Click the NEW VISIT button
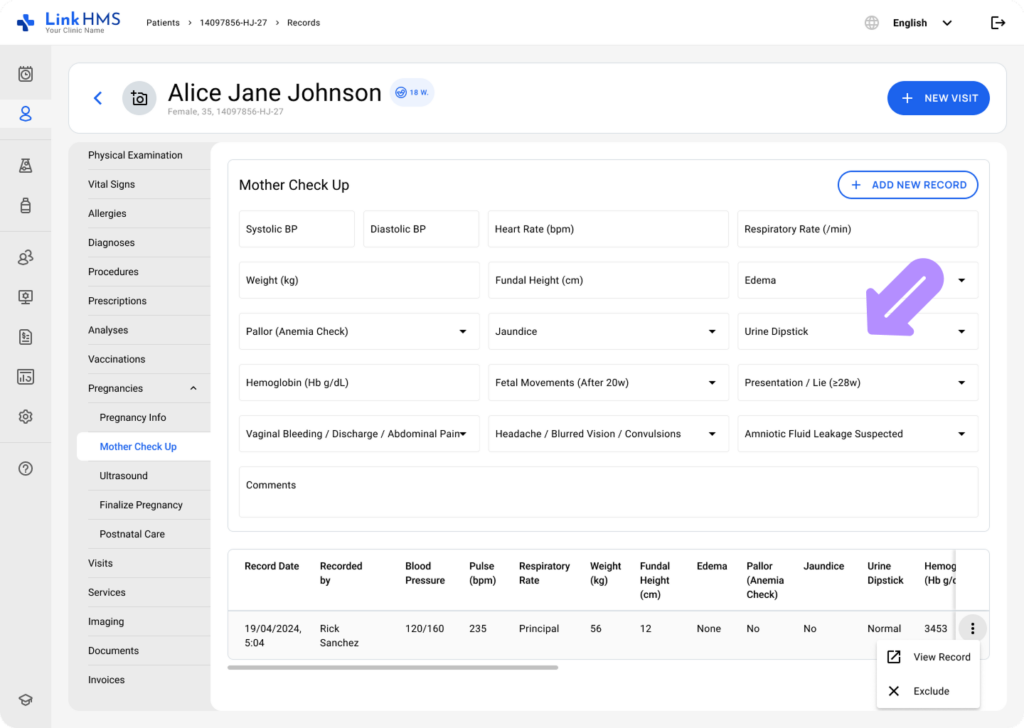The image size is (1024, 728). pos(938,98)
